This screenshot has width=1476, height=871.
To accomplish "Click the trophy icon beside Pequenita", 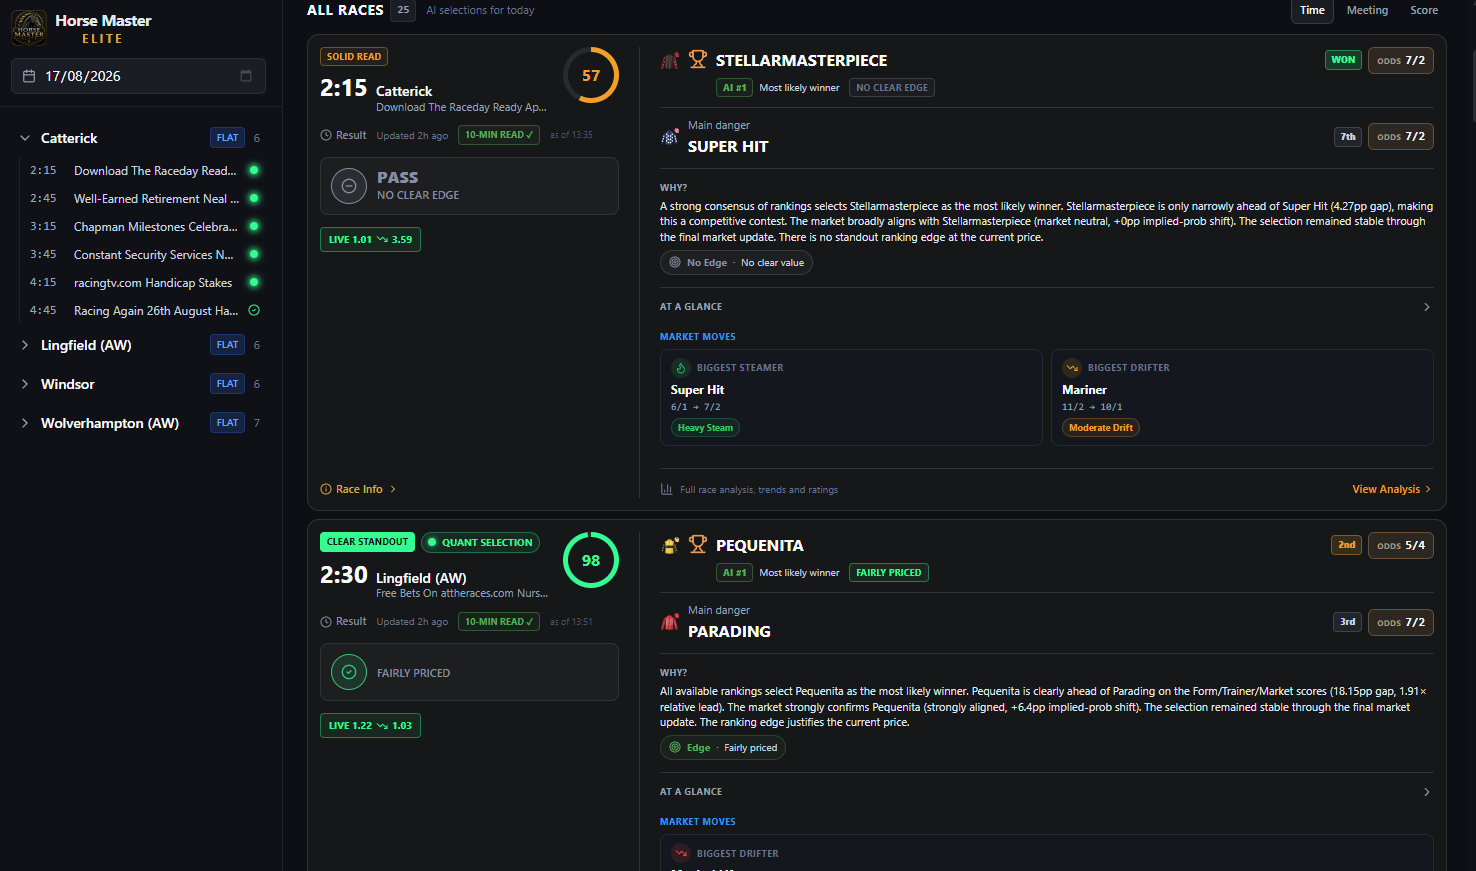I will (698, 545).
